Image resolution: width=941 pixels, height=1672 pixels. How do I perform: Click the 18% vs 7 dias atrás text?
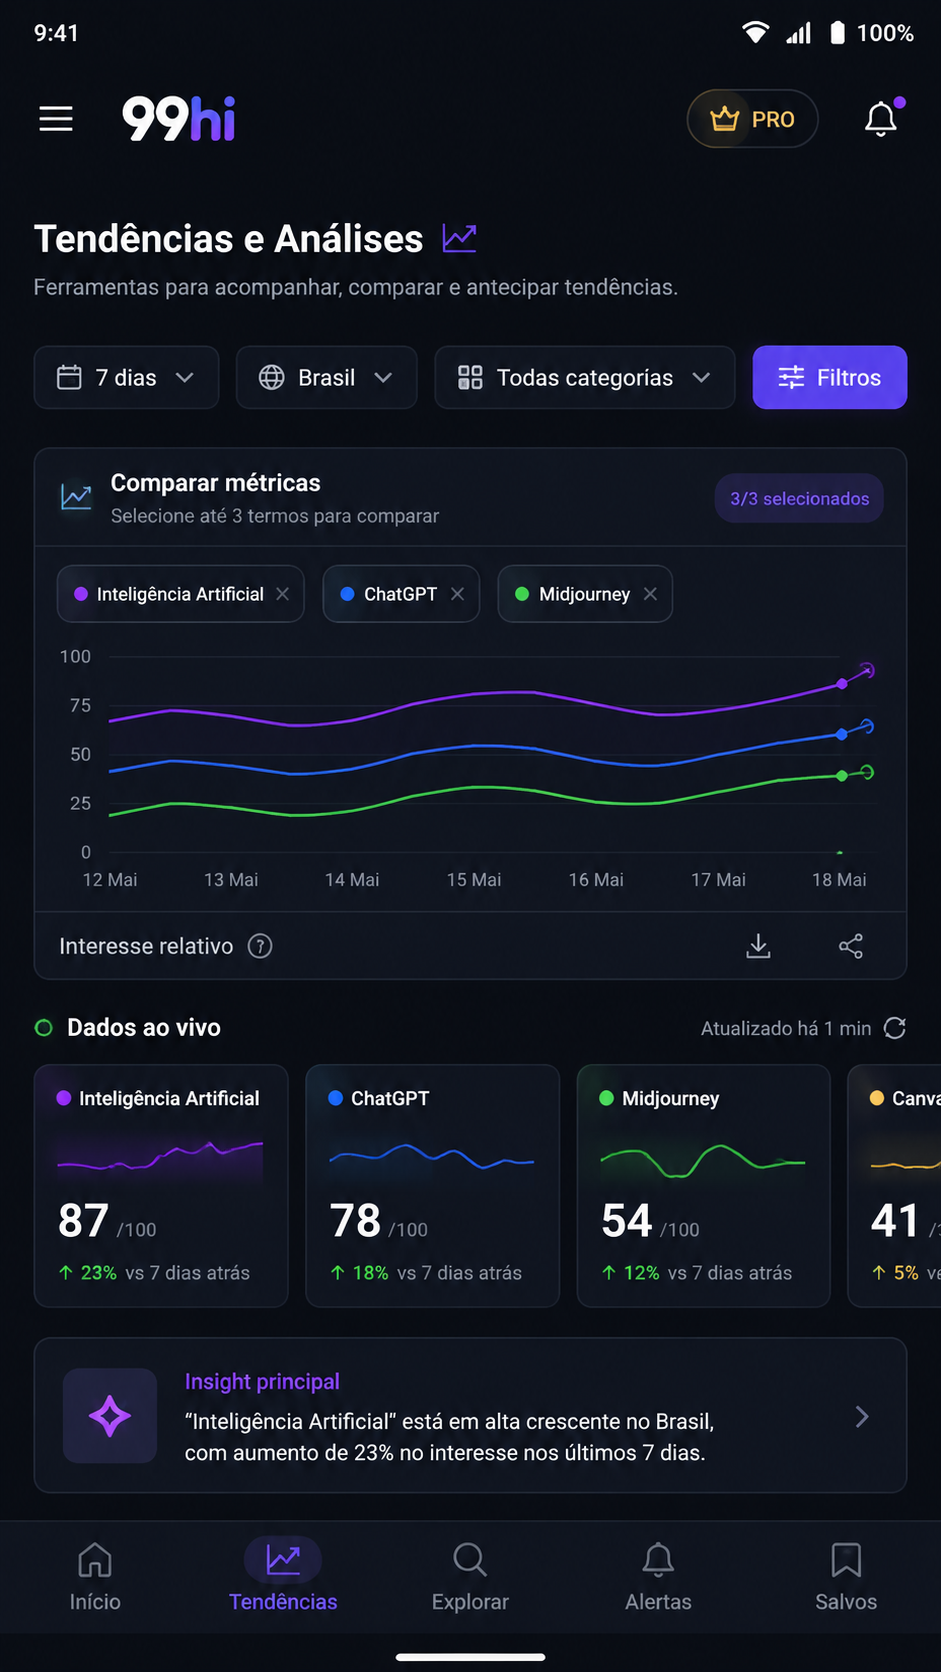426,1273
